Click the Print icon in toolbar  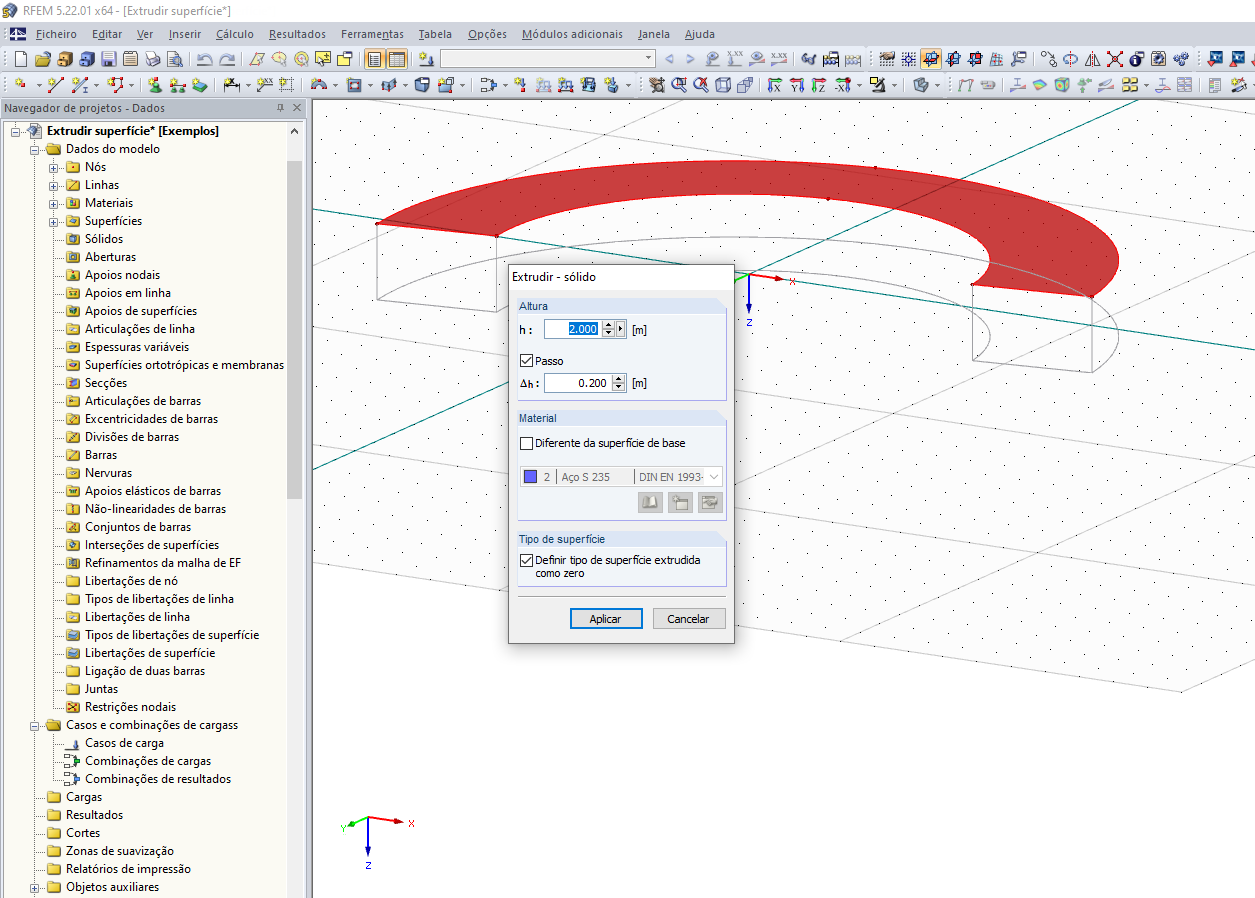tap(152, 59)
